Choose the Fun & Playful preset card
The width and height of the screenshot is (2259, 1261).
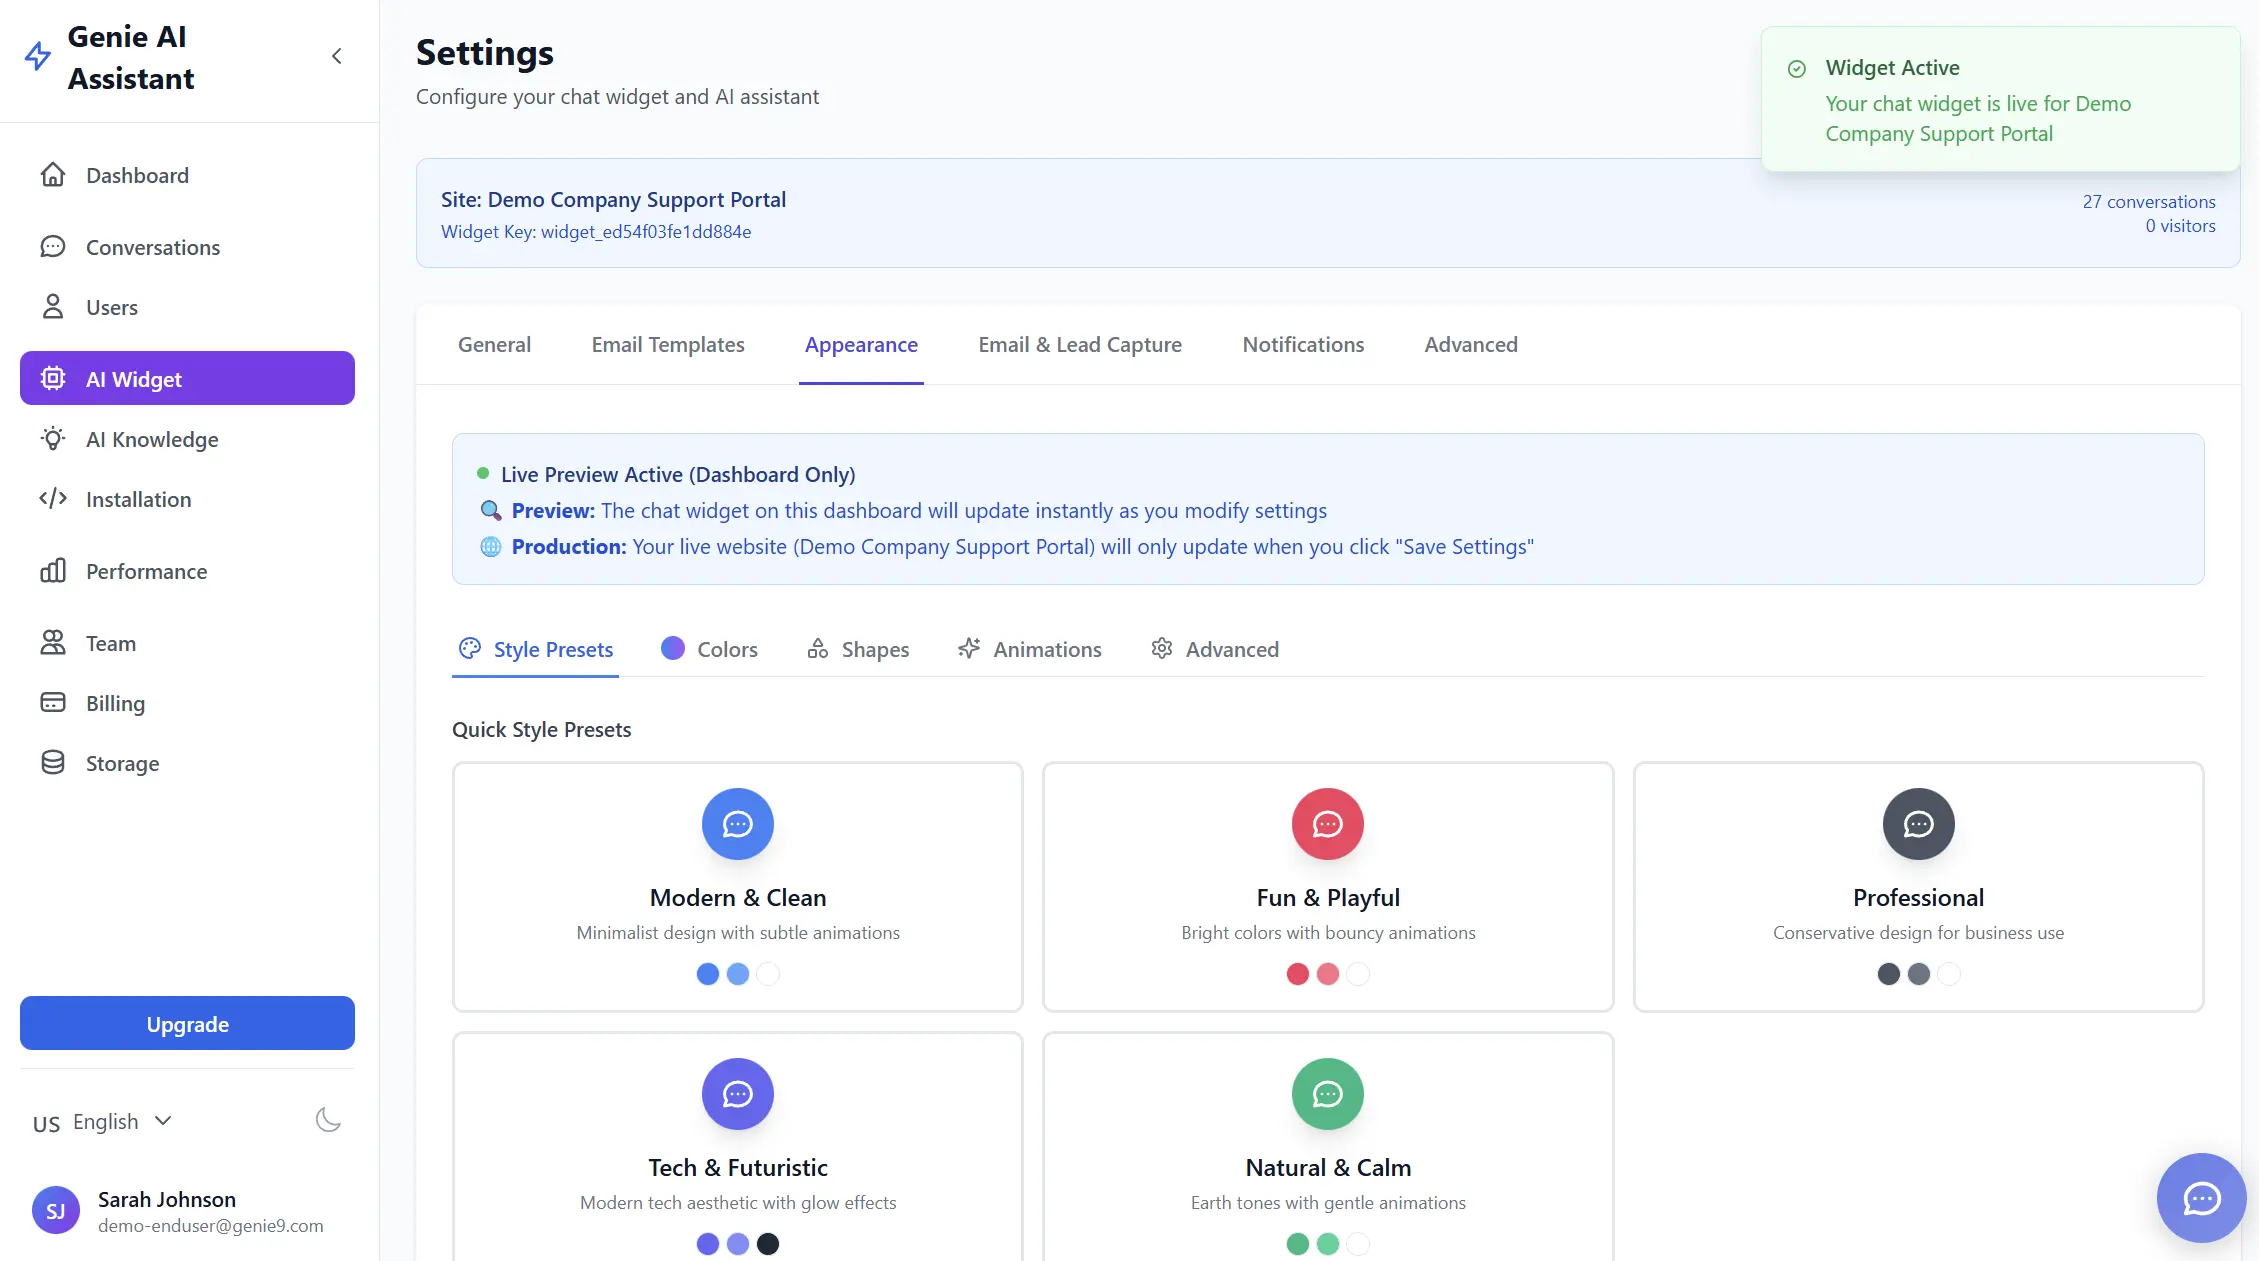(1328, 886)
